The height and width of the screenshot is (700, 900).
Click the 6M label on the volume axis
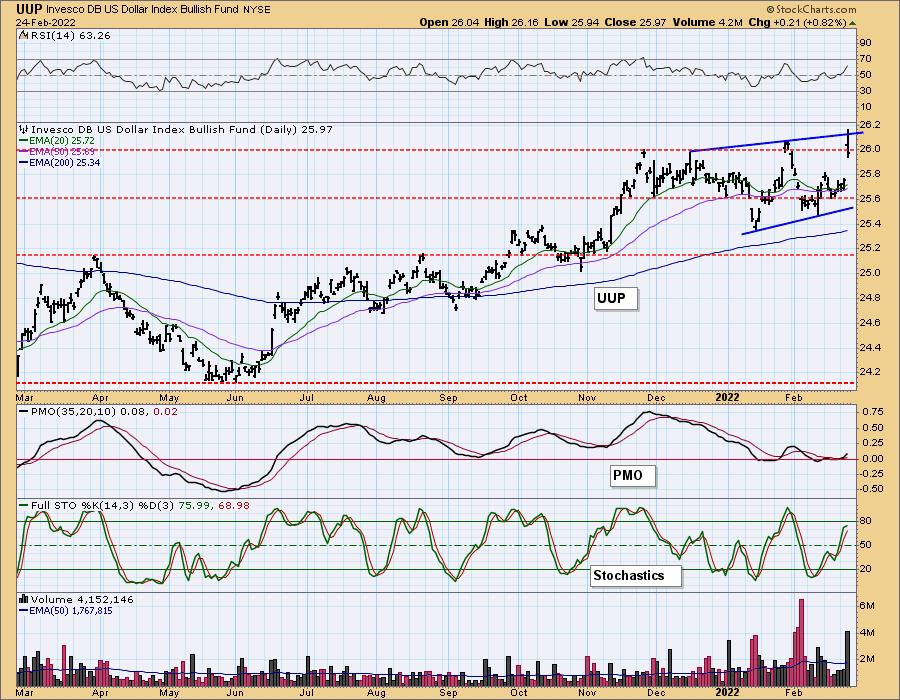[x=867, y=606]
